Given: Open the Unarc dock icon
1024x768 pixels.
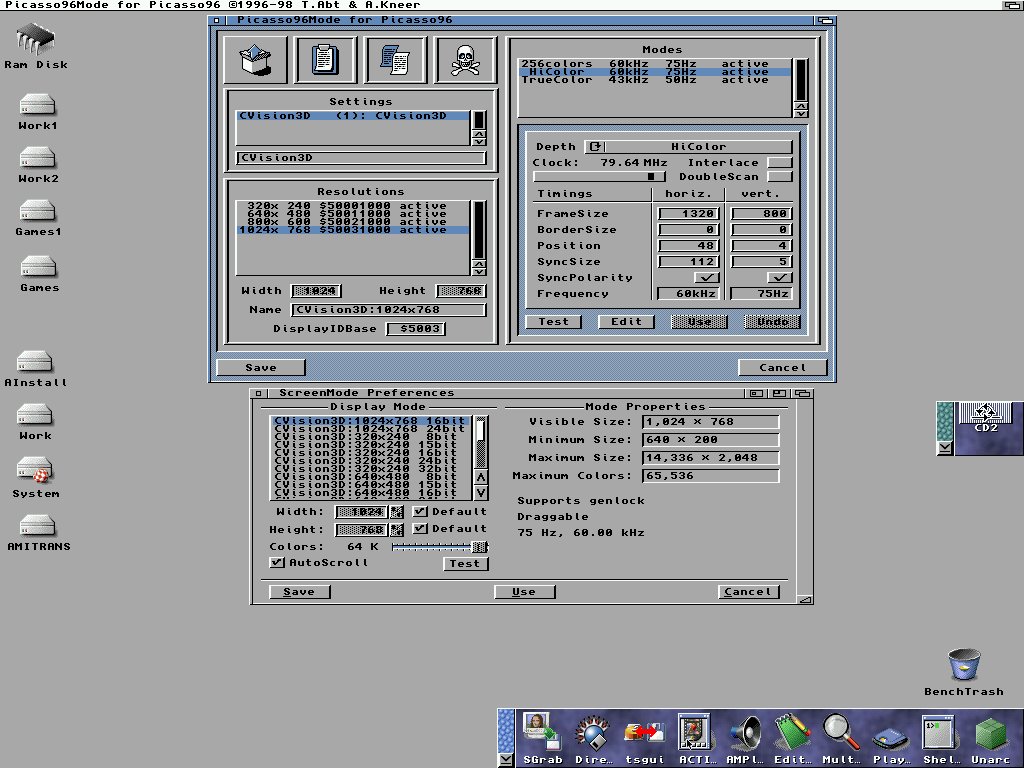Looking at the screenshot, I should pos(991,739).
